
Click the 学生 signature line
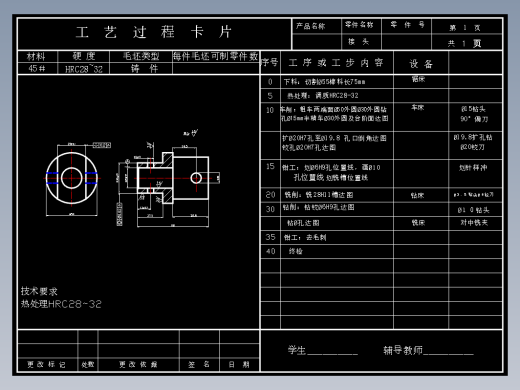(x=323, y=350)
